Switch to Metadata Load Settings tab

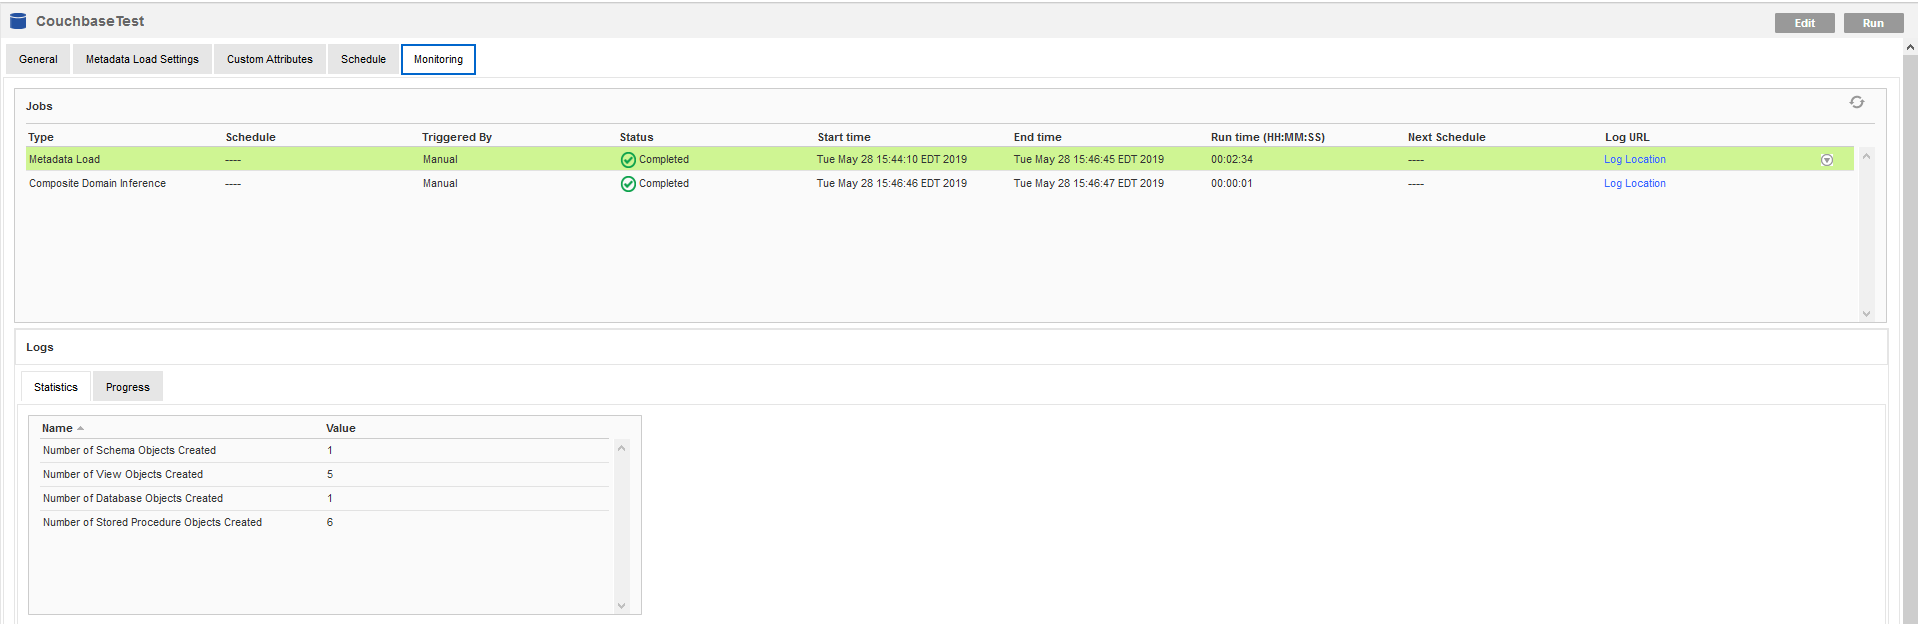142,60
